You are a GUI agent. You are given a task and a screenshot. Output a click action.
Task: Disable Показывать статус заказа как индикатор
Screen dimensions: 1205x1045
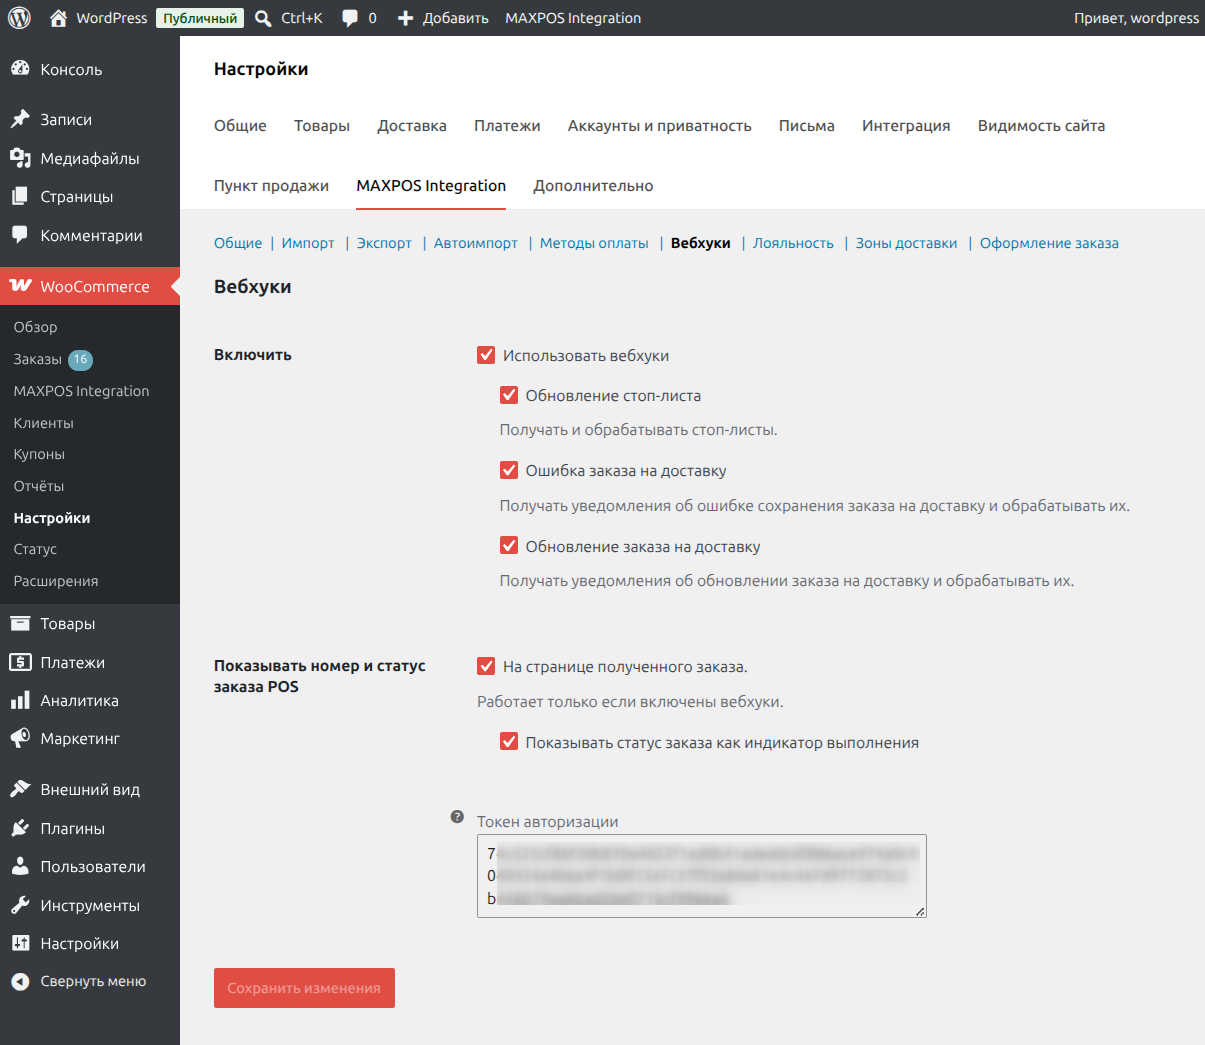[x=509, y=742]
